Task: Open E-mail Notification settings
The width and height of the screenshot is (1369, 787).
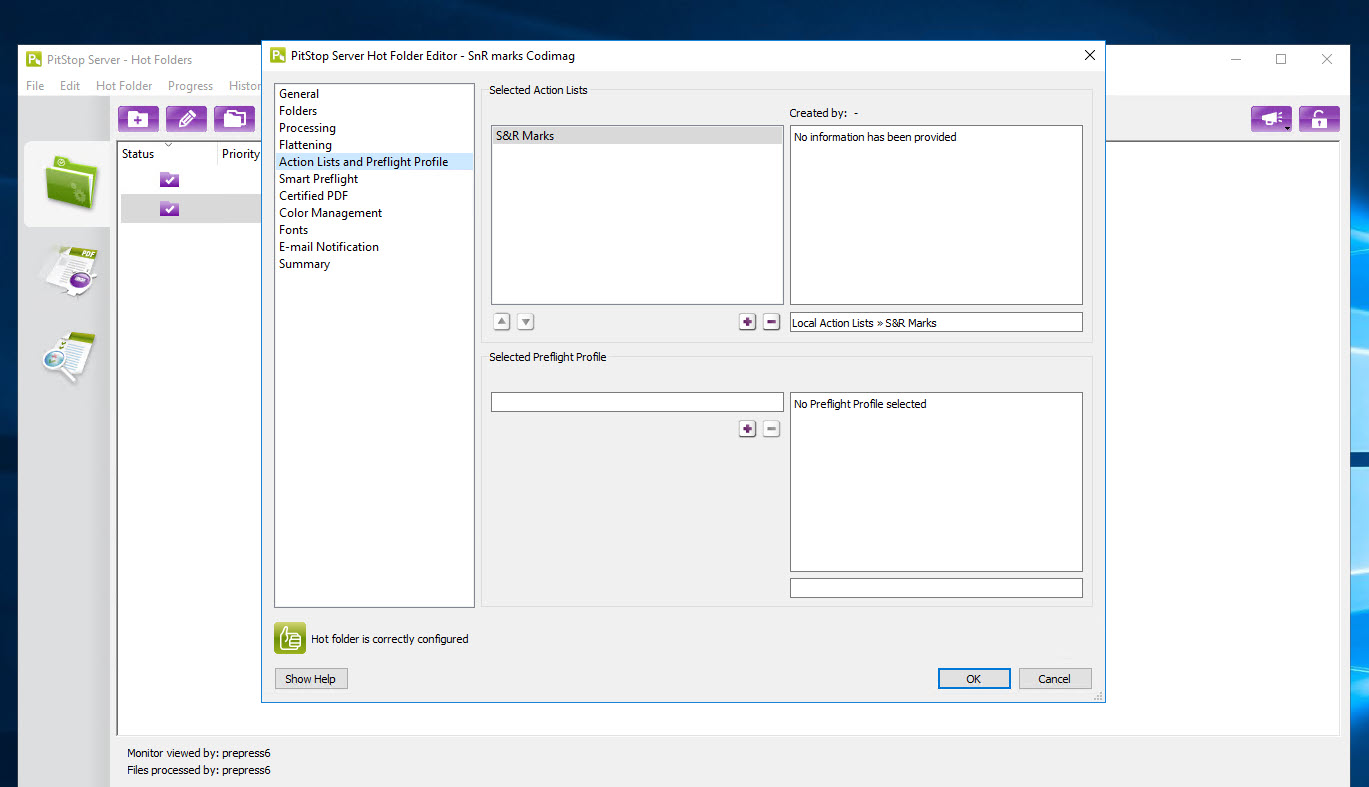Action: coord(328,247)
